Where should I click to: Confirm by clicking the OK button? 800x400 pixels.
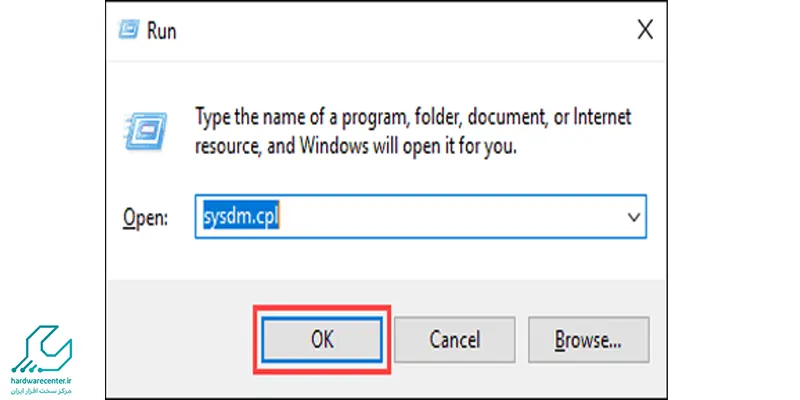coord(322,339)
